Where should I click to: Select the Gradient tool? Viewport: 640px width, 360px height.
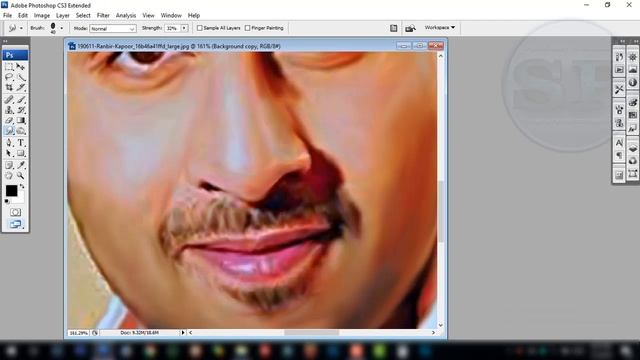(x=21, y=120)
